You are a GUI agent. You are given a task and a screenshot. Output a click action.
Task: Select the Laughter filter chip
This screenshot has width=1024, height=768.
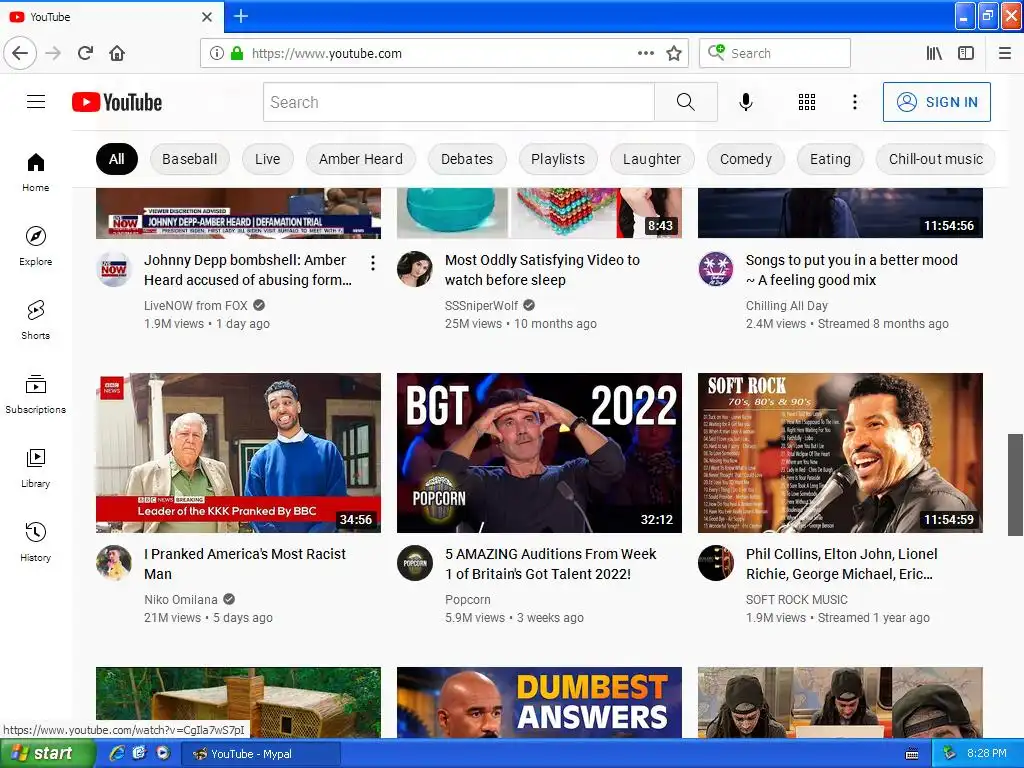652,159
